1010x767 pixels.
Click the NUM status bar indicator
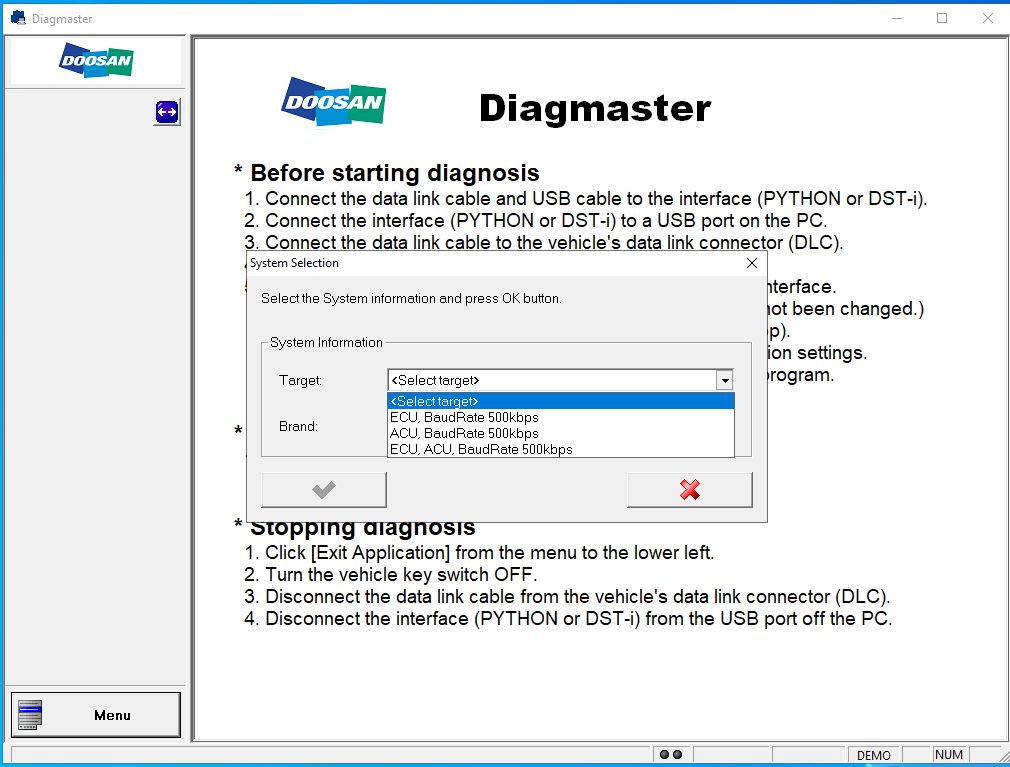[949, 755]
